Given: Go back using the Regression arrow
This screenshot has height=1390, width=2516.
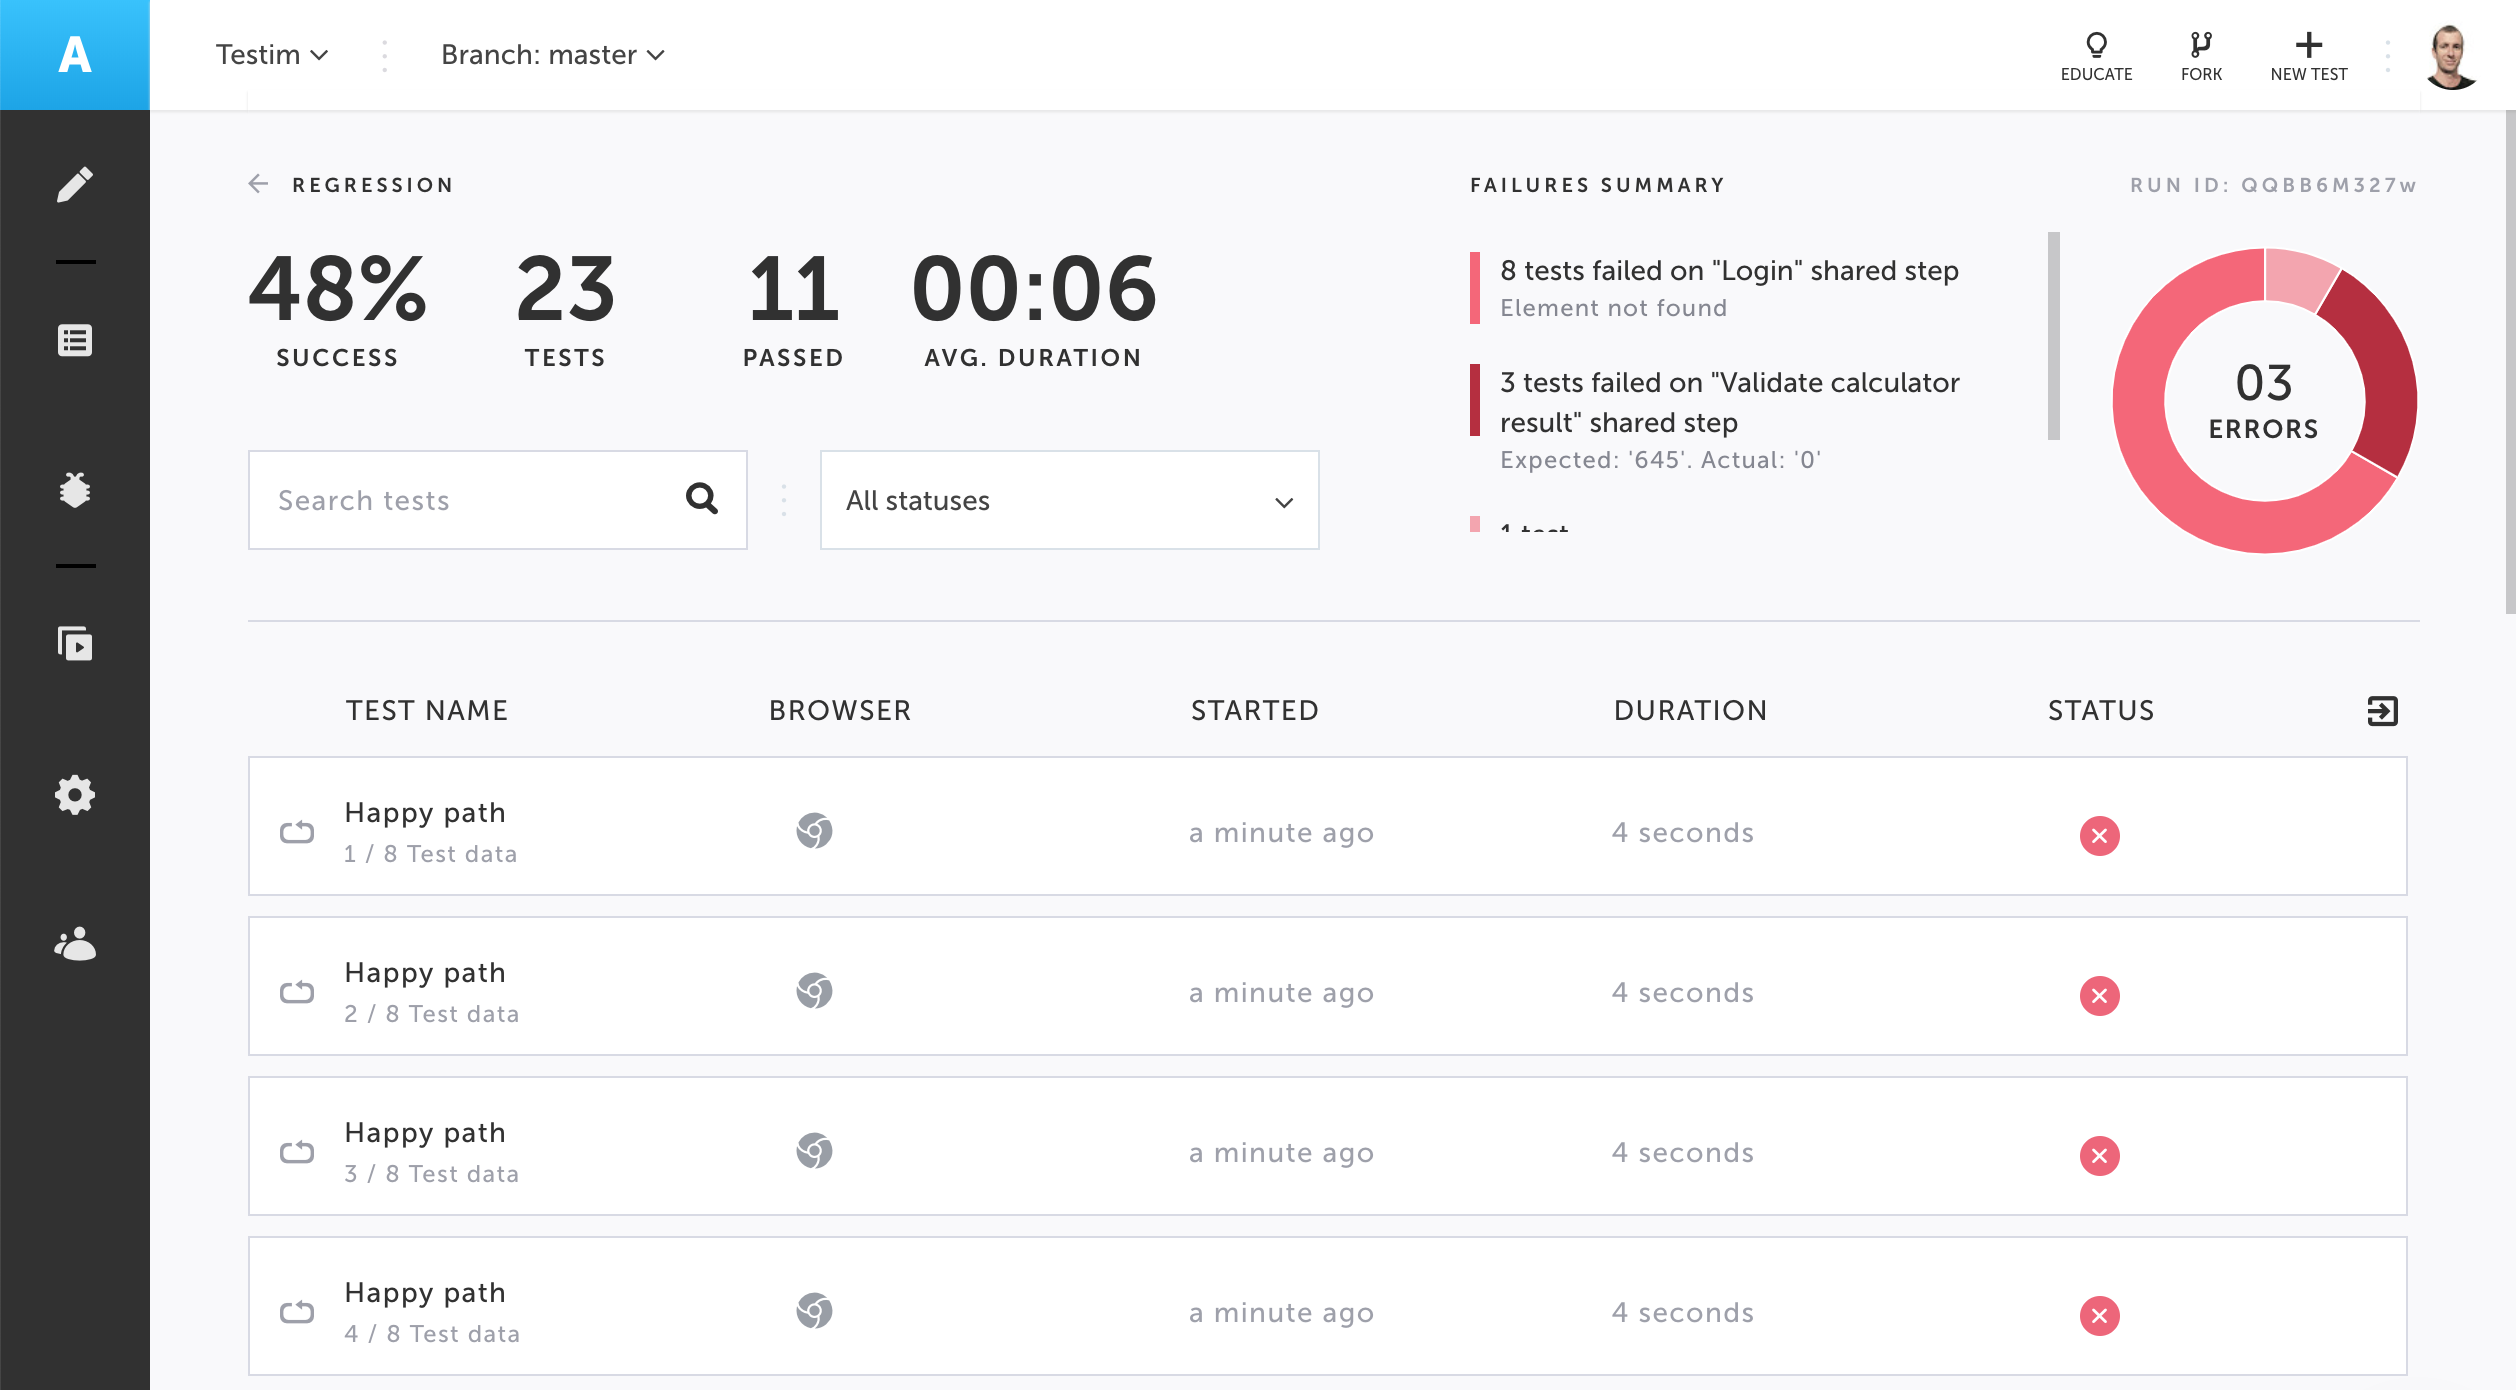Looking at the screenshot, I should coord(259,184).
